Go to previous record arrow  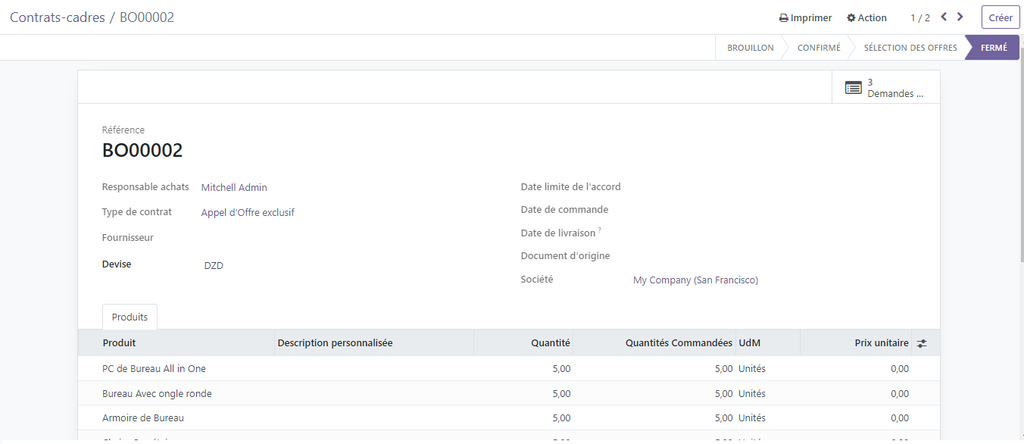pyautogui.click(x=943, y=17)
